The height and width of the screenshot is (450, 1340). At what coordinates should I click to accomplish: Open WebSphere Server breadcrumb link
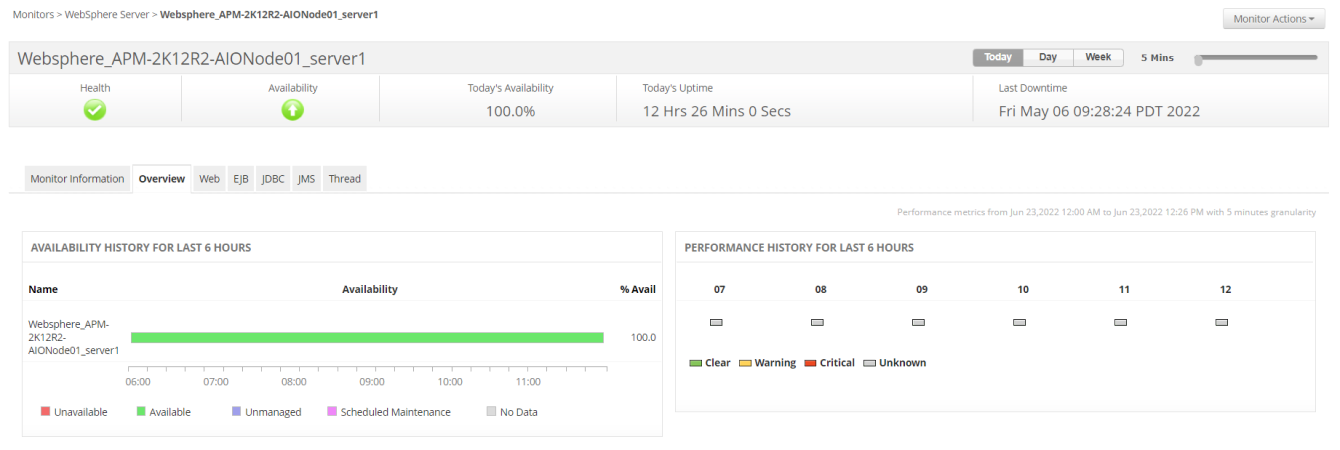coord(107,15)
